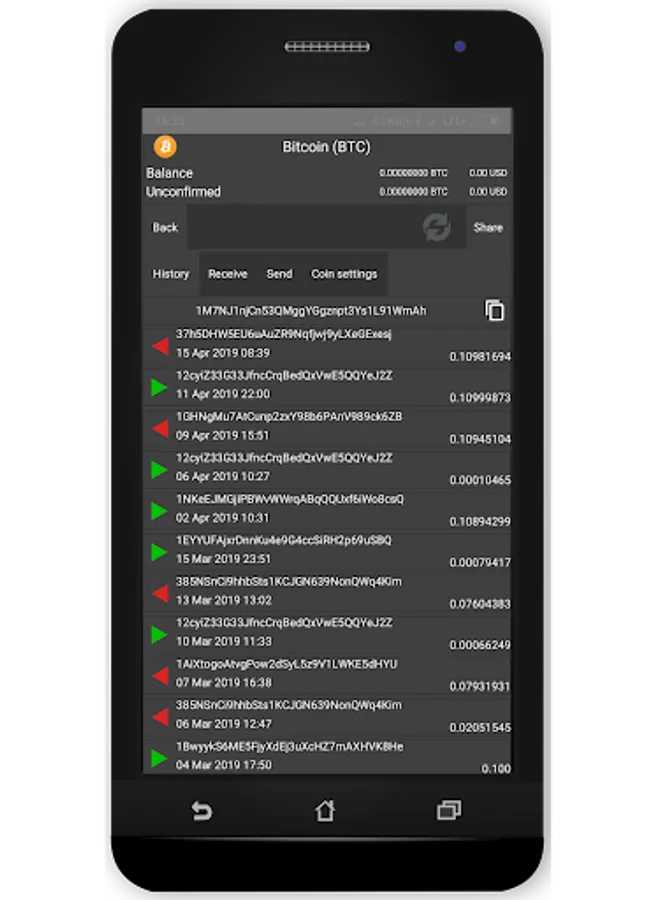Viewport: 656px width, 900px height.
Task: Click amount 0.10894299
Action: click(480, 521)
